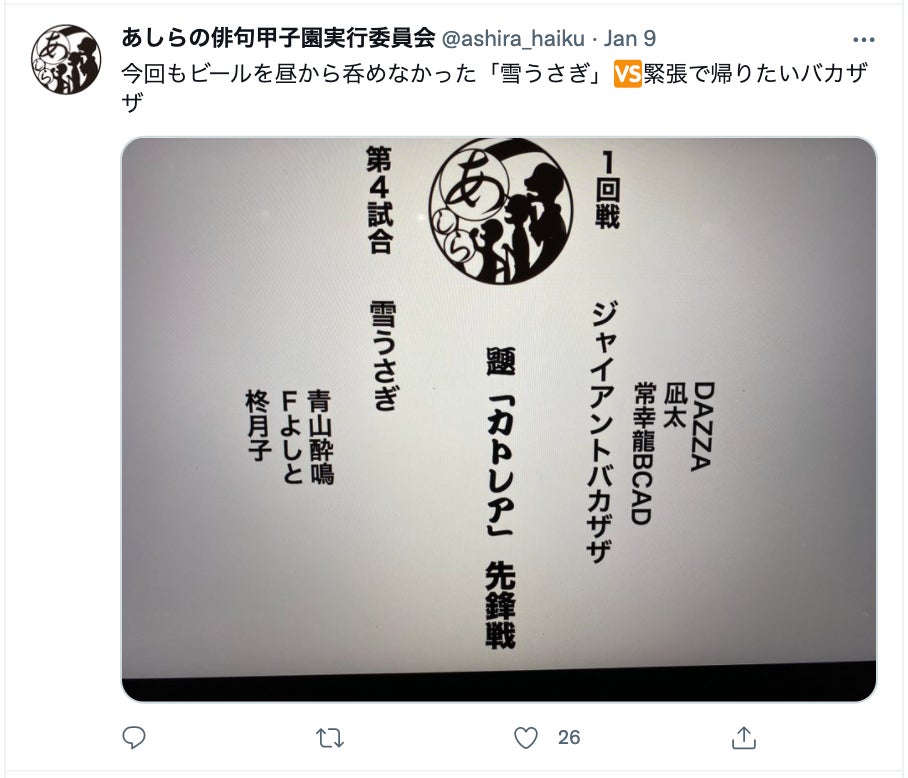908x778 pixels.
Task: Click the tweet text about 雪うさぎ
Action: click(495, 87)
